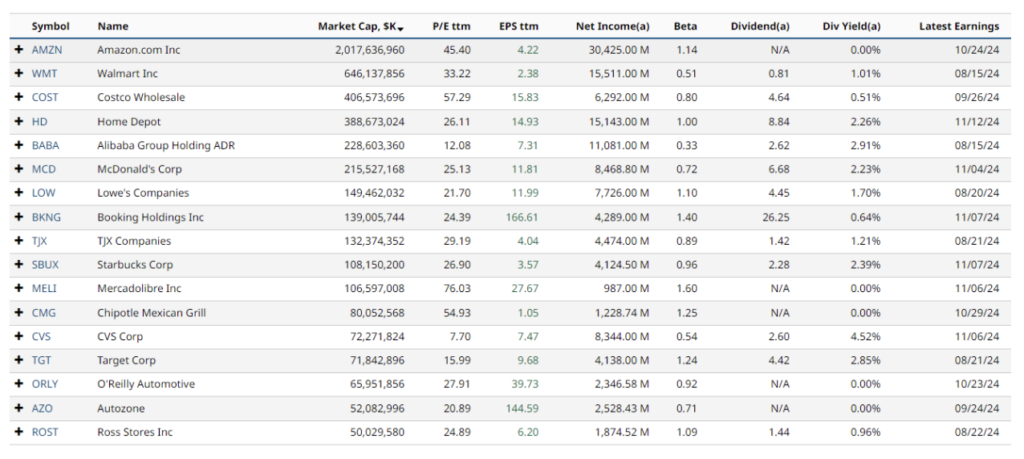Expand the ROST row plus icon
Image resolution: width=1024 pixels, height=459 pixels.
point(19,432)
